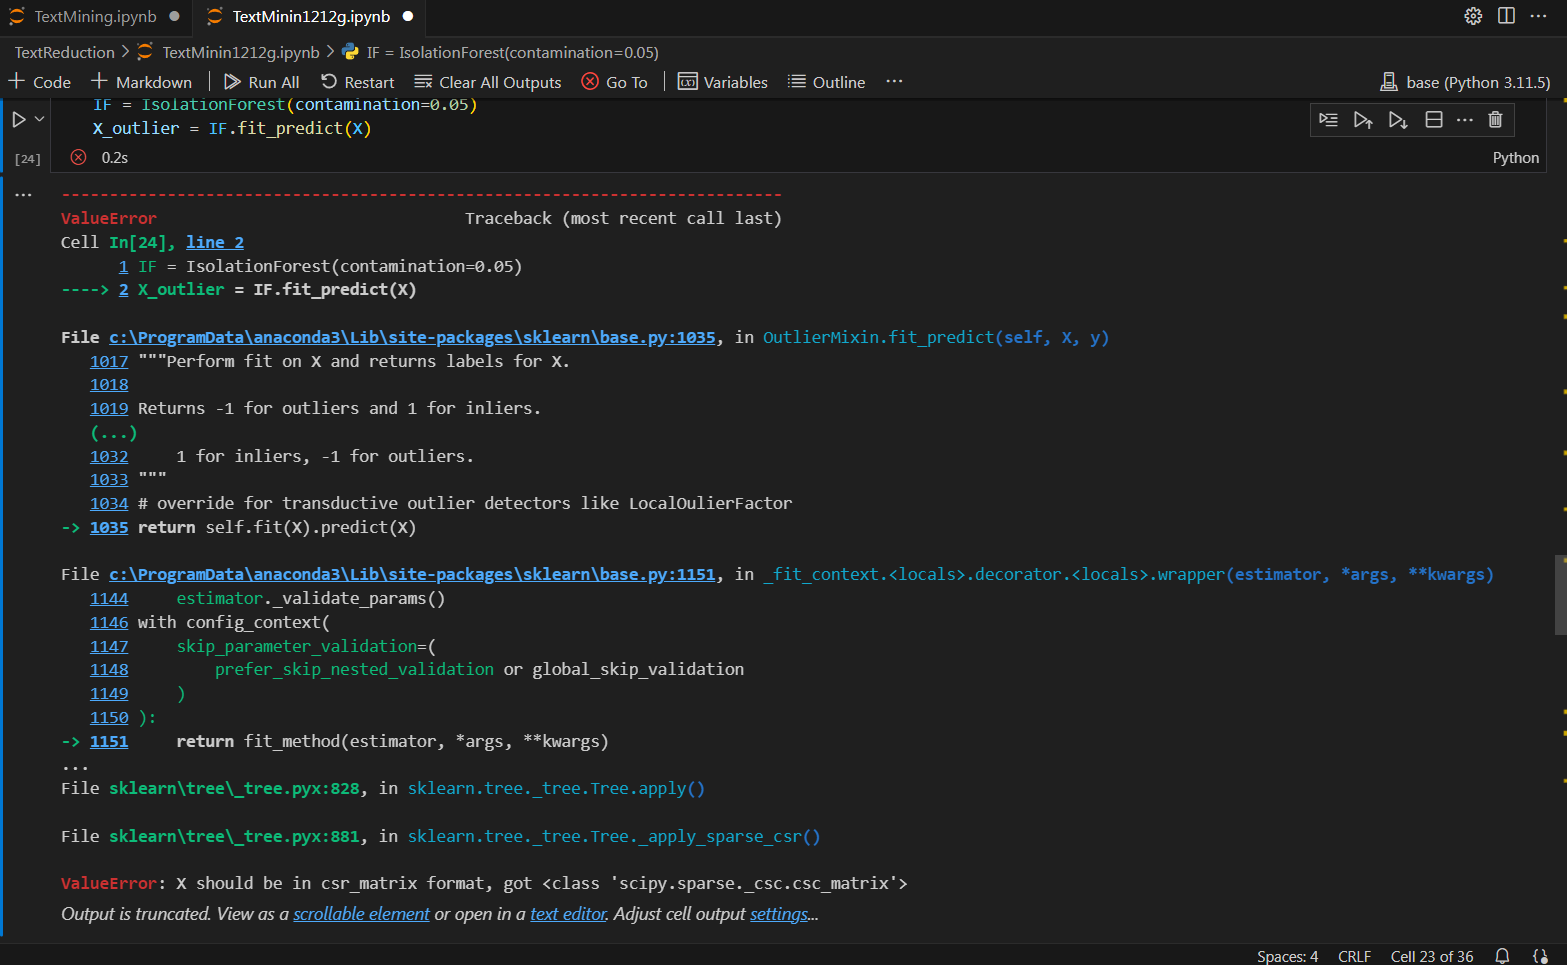
Task: Click the vertical scrollbar thumb
Action: (x=1560, y=595)
